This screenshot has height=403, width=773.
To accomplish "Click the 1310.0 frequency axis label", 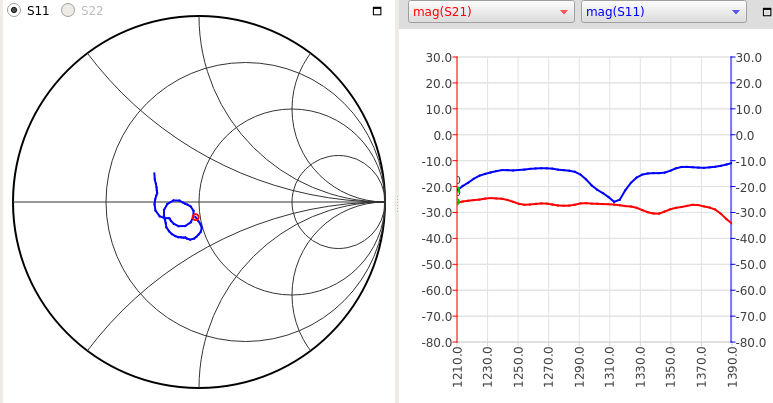I will click(610, 366).
